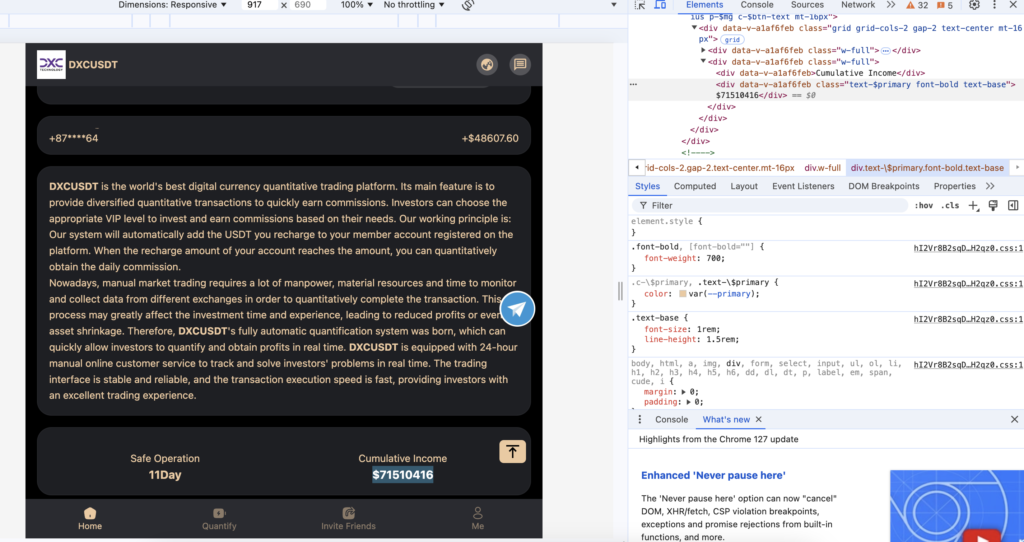1024x542 pixels.
Task: Select the div.w-full breadcrumb
Action: 822,168
